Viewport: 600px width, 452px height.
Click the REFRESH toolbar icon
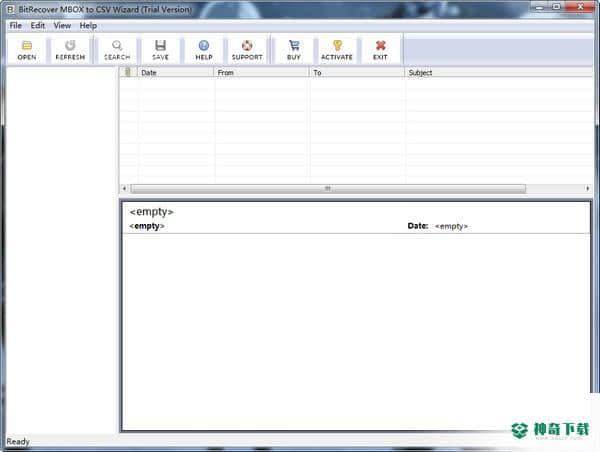click(x=70, y=50)
